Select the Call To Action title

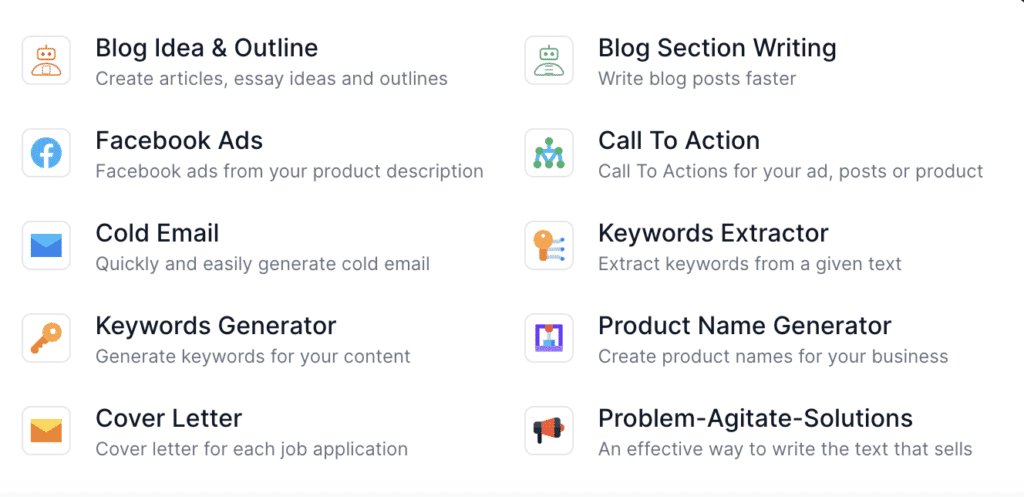tap(679, 141)
